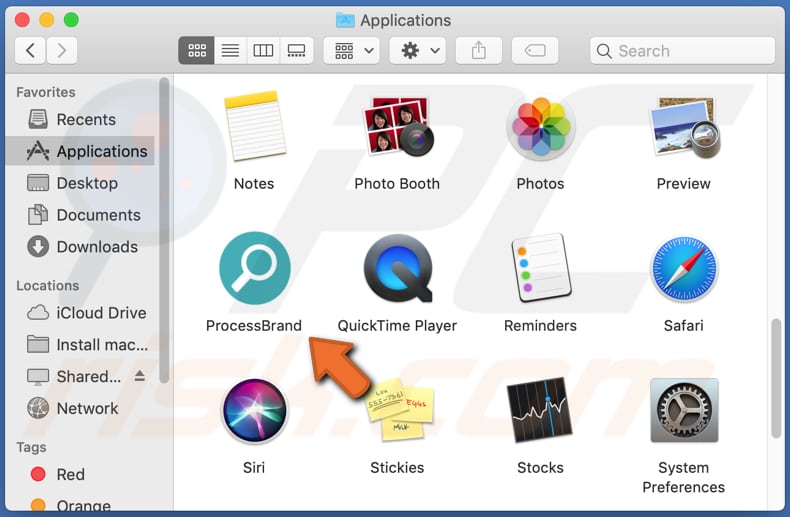Select the Photo Booth app icon
The height and width of the screenshot is (517, 790).
398,126
